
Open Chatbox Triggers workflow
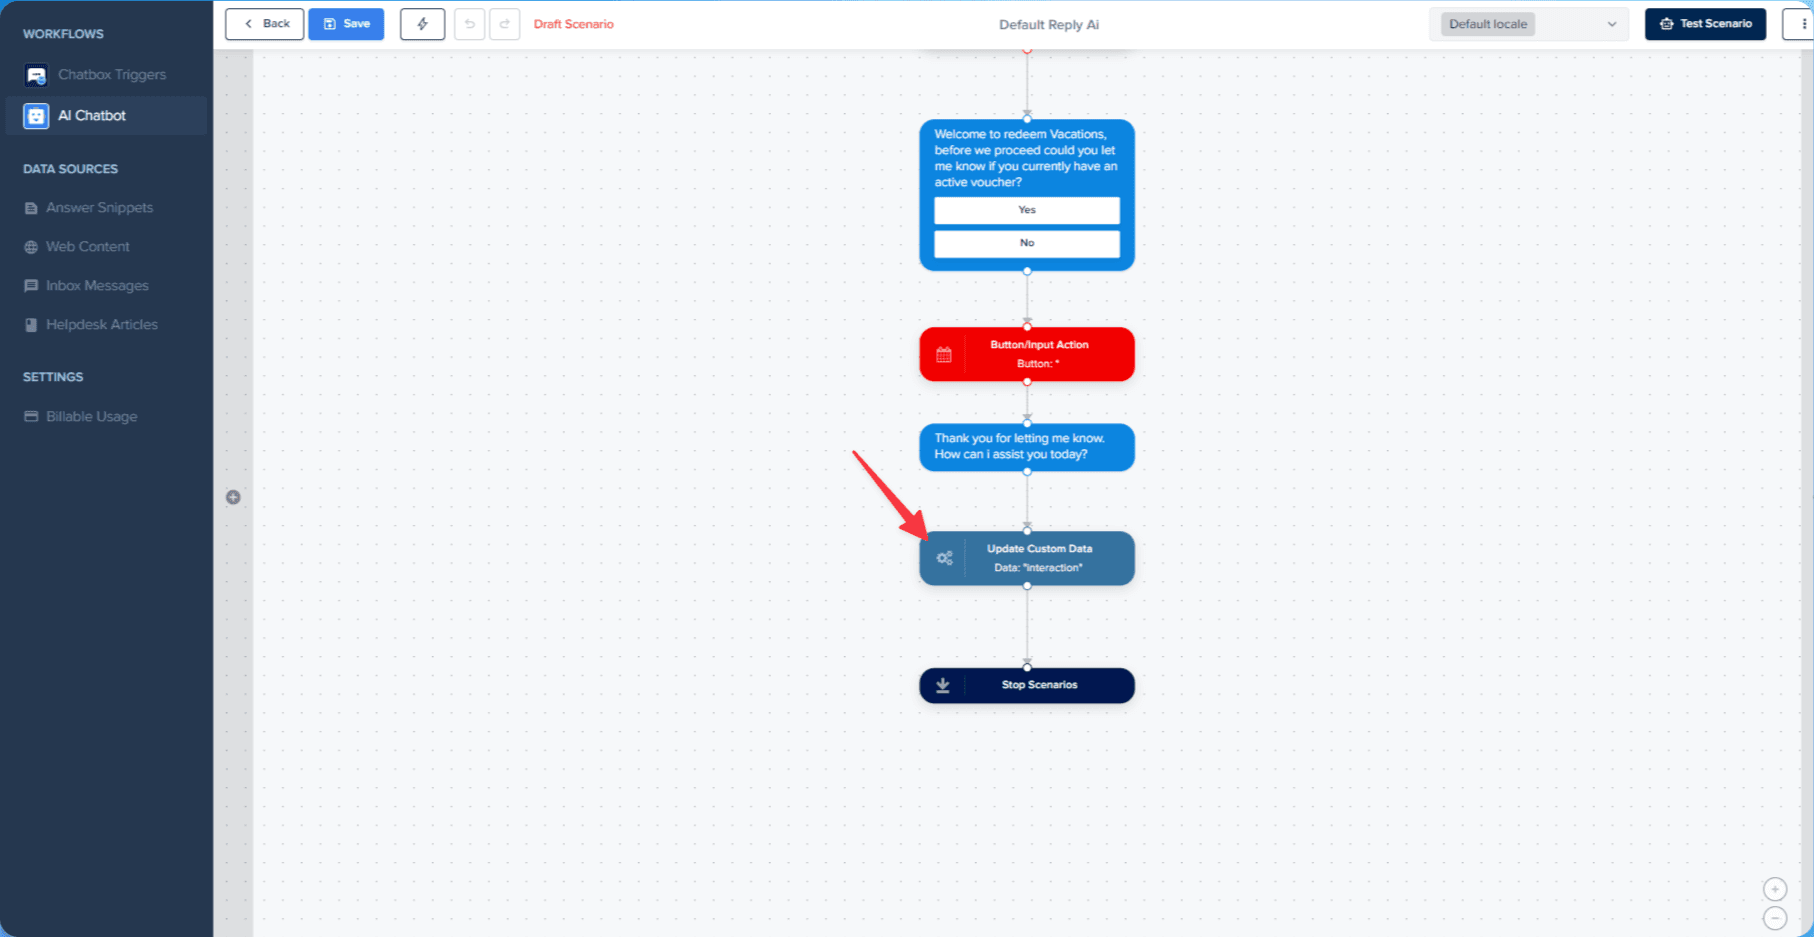(111, 75)
